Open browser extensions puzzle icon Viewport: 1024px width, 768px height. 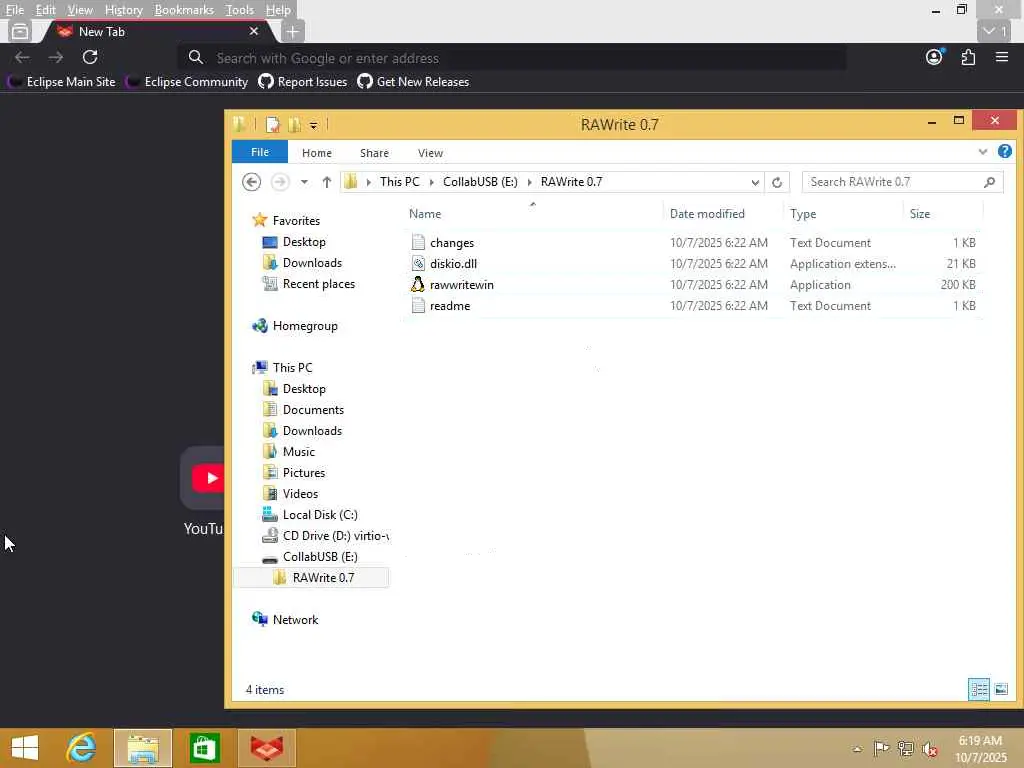[968, 57]
